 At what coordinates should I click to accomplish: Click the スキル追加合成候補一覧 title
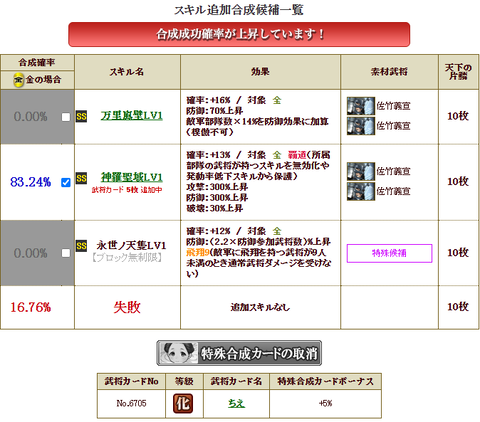(x=239, y=10)
